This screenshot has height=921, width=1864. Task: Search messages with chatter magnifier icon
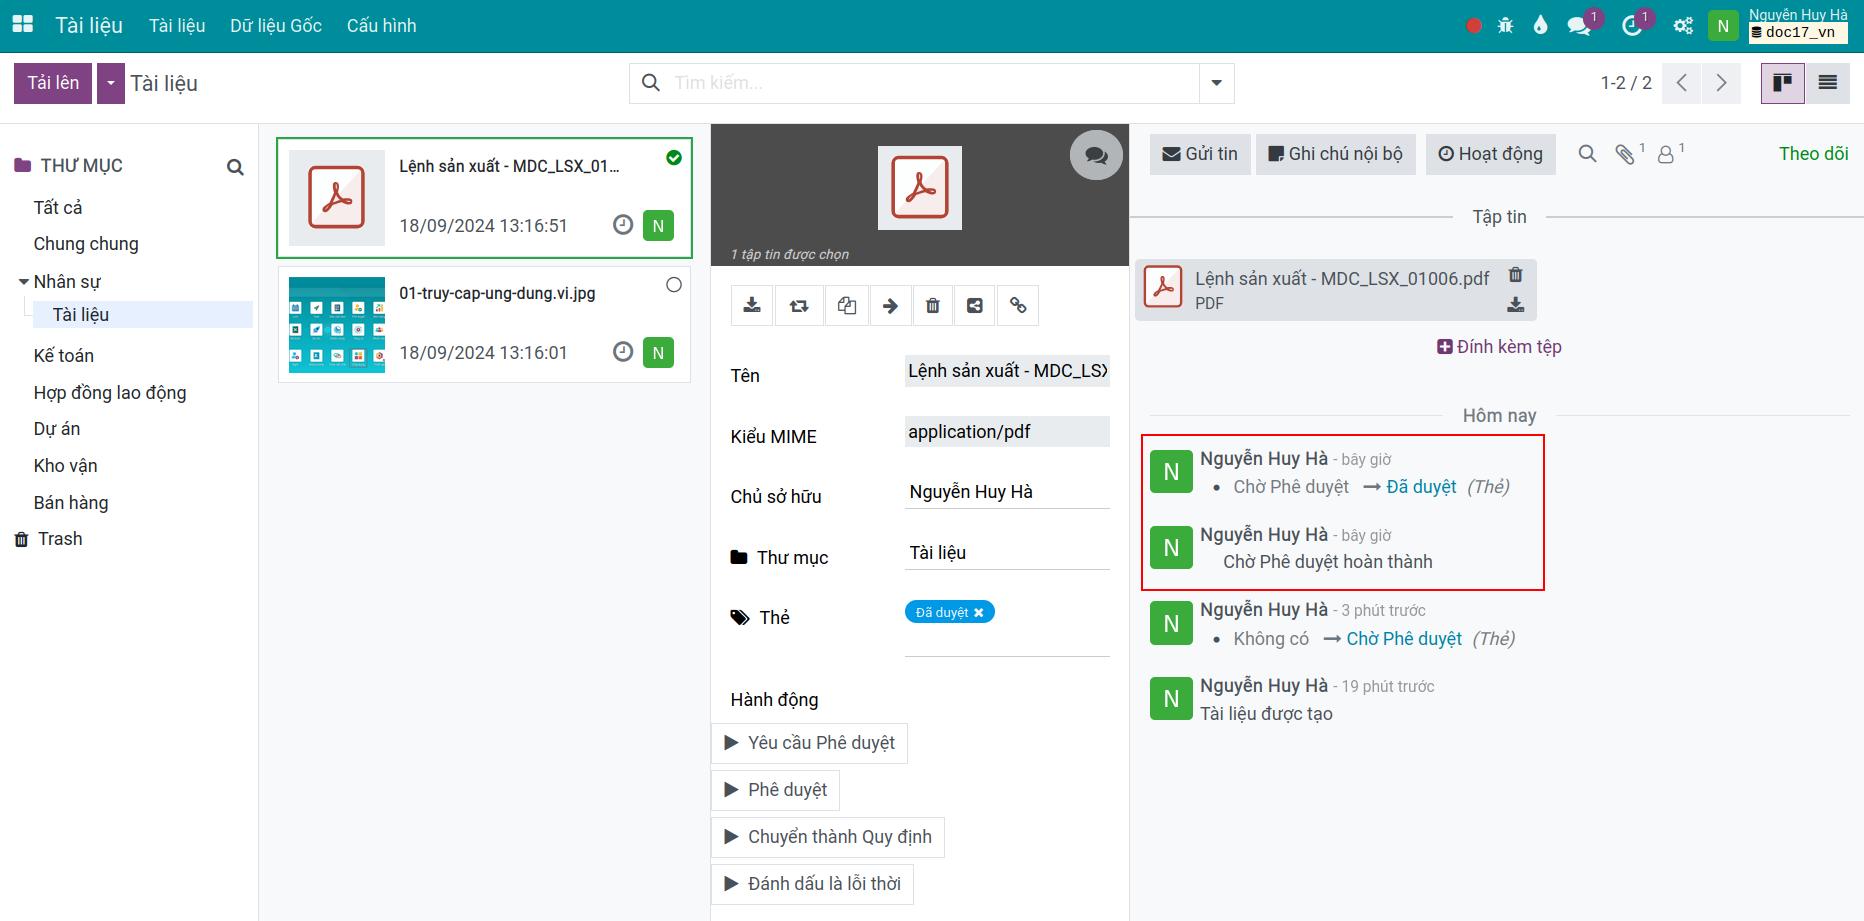pyautogui.click(x=1587, y=154)
